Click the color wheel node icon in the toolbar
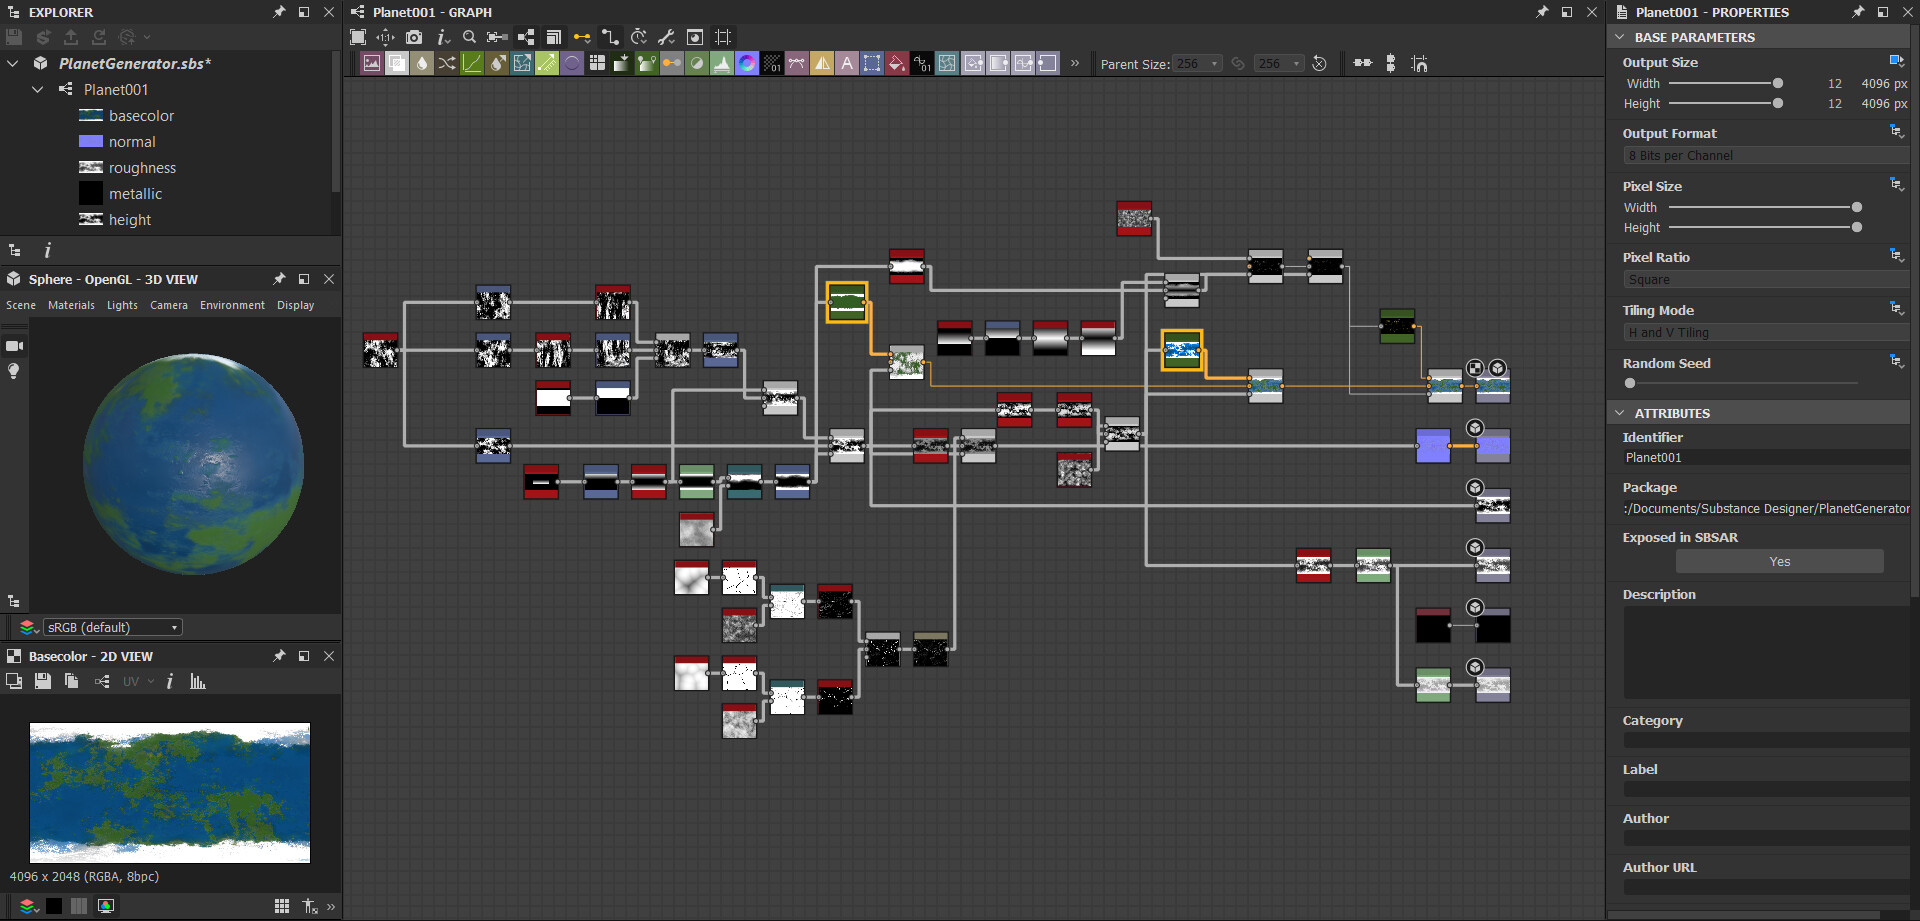Viewport: 1920px width, 921px height. point(748,63)
